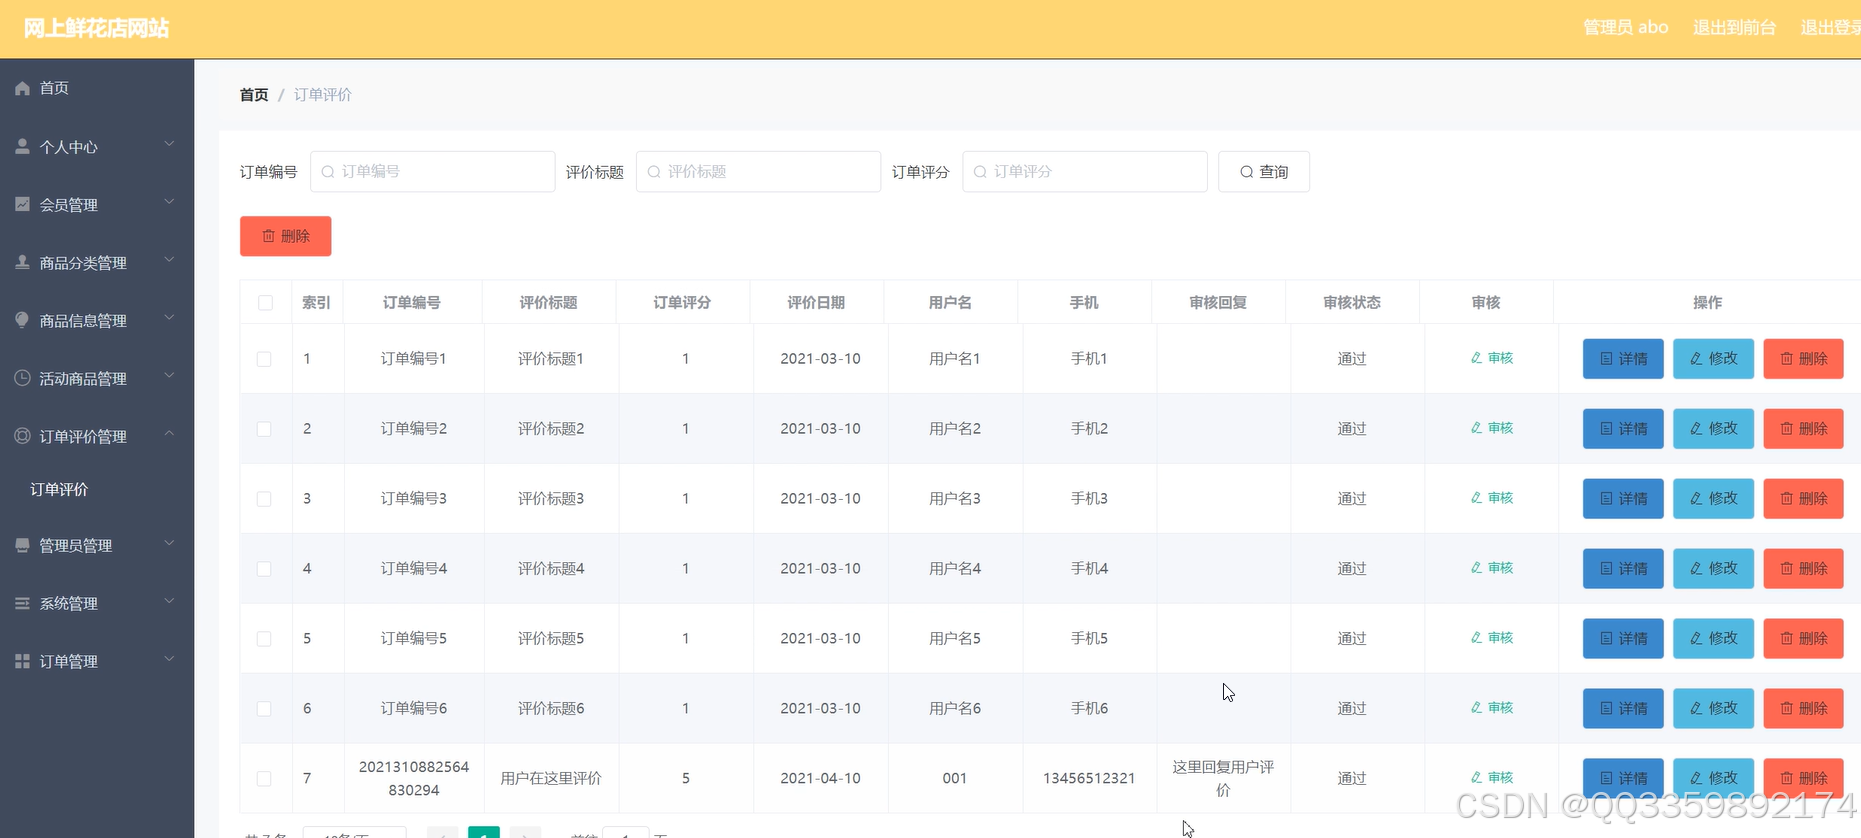The height and width of the screenshot is (838, 1861).
Task: Click inside the 订单编号 search input
Action: 432,172
